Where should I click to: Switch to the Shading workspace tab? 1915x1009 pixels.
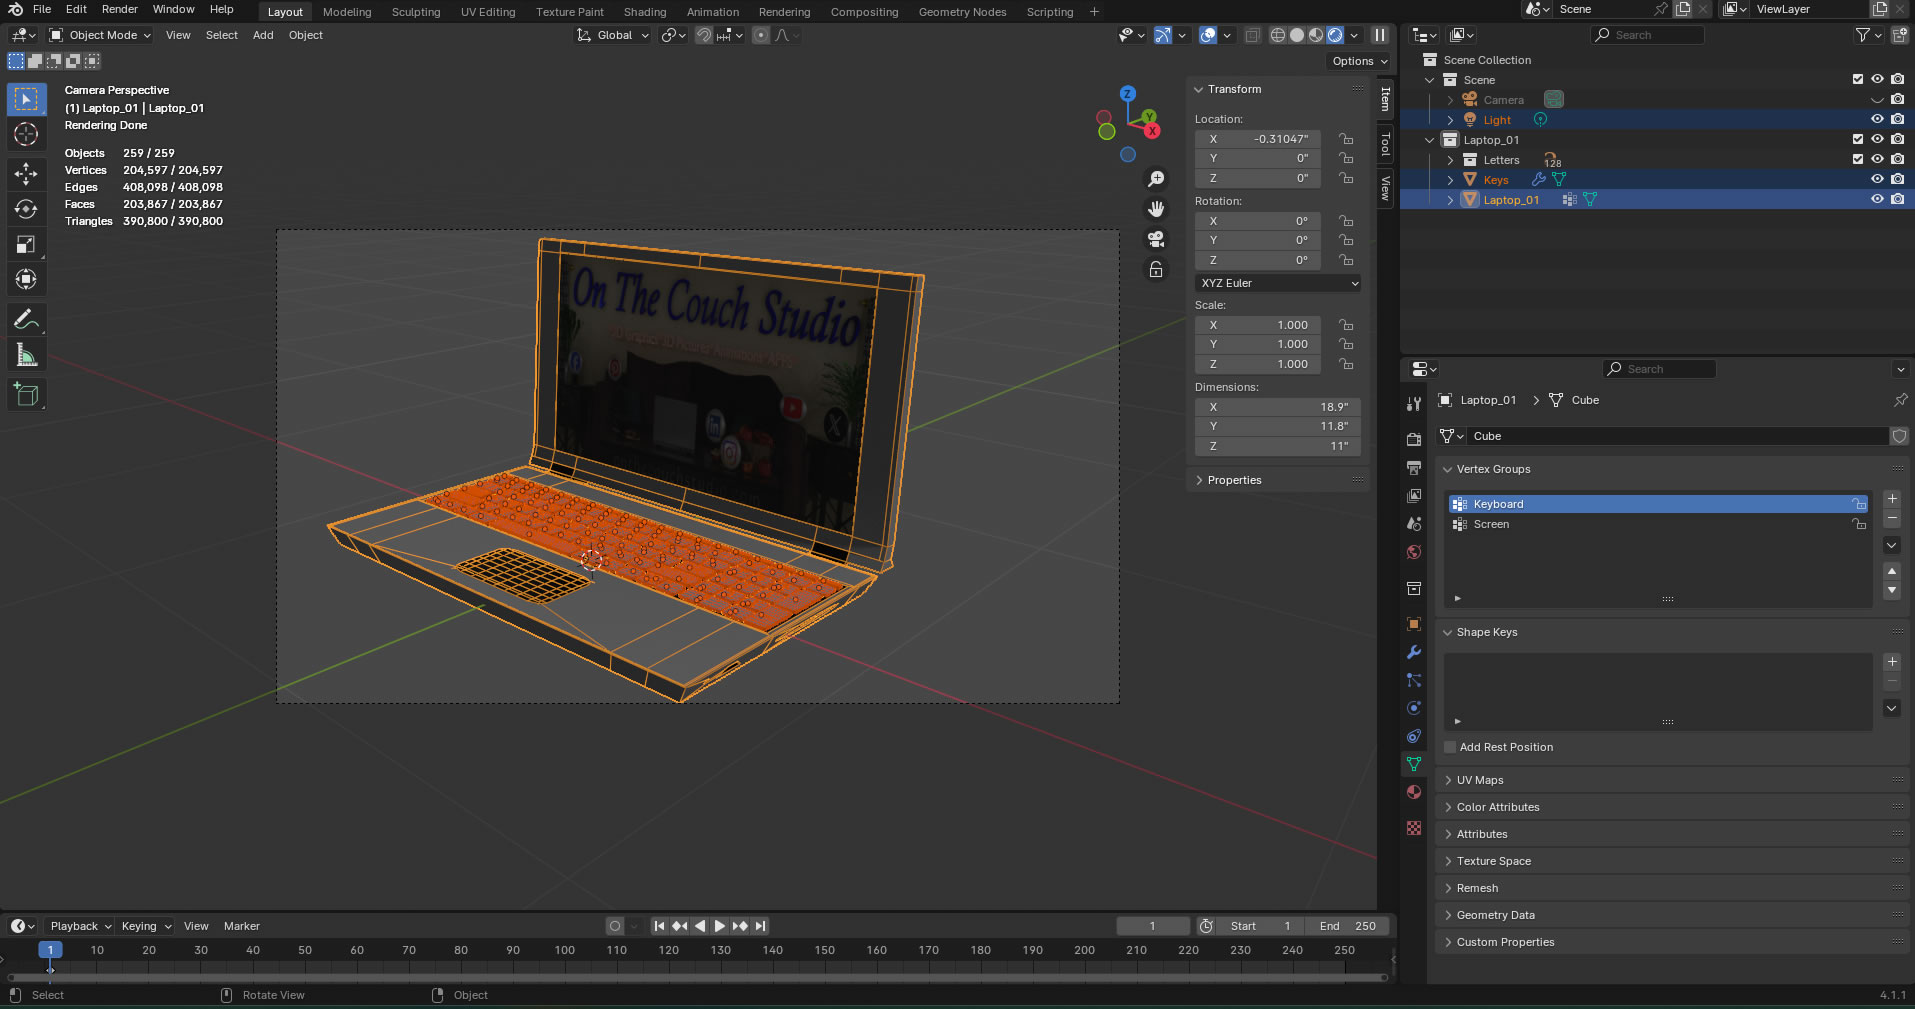[644, 12]
